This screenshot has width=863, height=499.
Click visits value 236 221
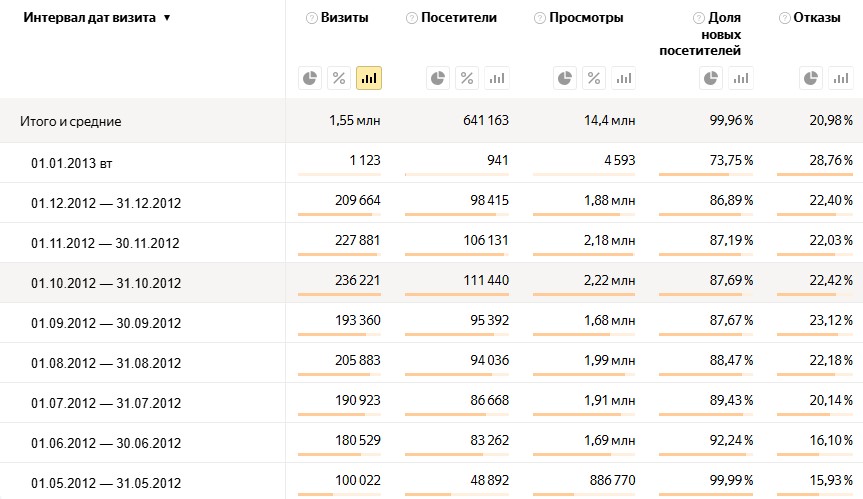[358, 281]
